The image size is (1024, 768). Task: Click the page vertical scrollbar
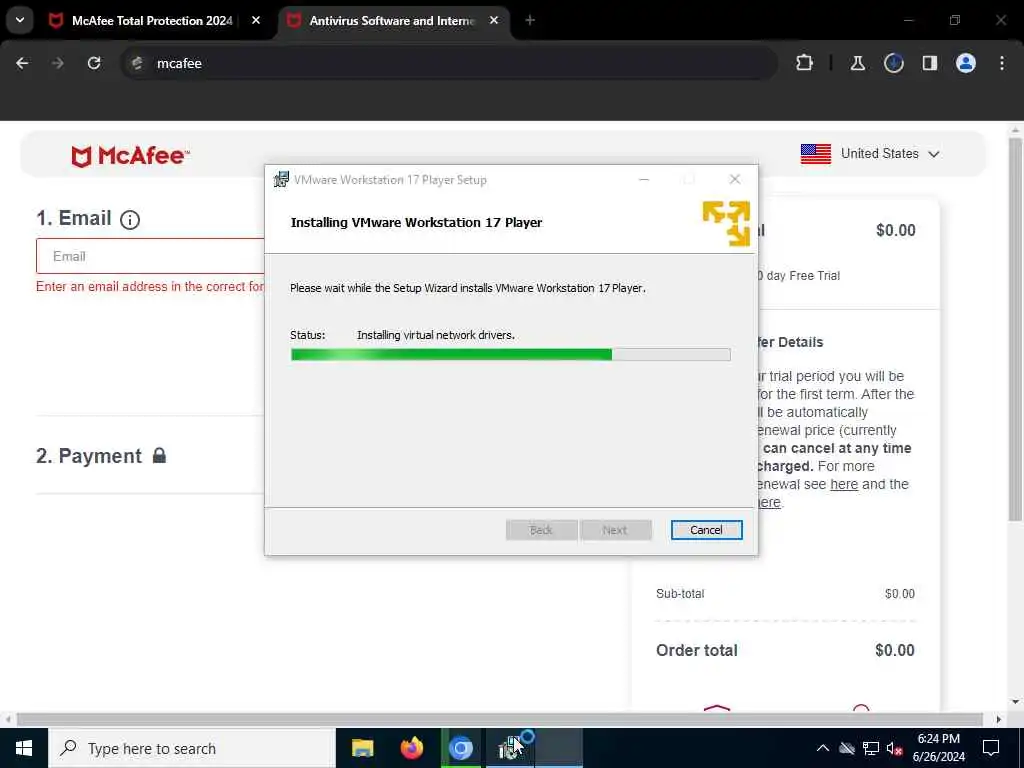(1014, 328)
